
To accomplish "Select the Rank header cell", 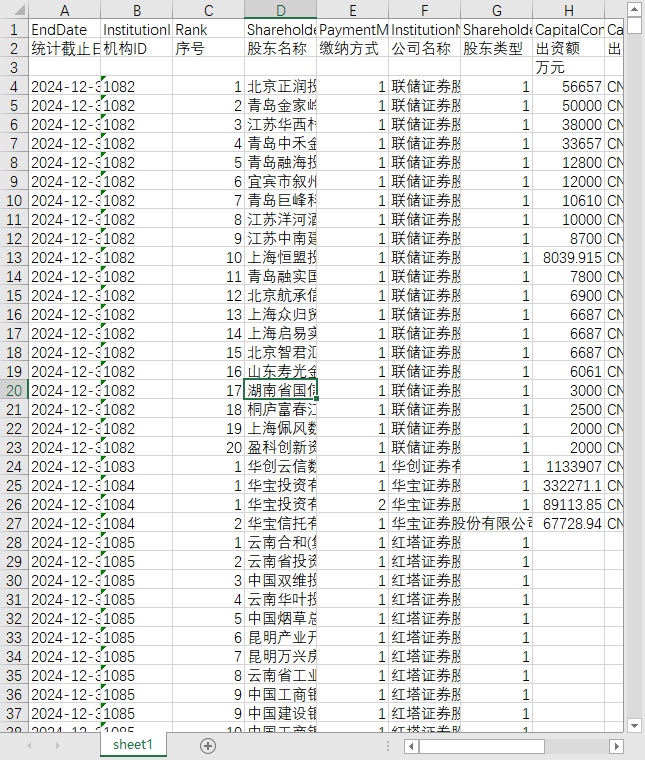I will click(208, 30).
